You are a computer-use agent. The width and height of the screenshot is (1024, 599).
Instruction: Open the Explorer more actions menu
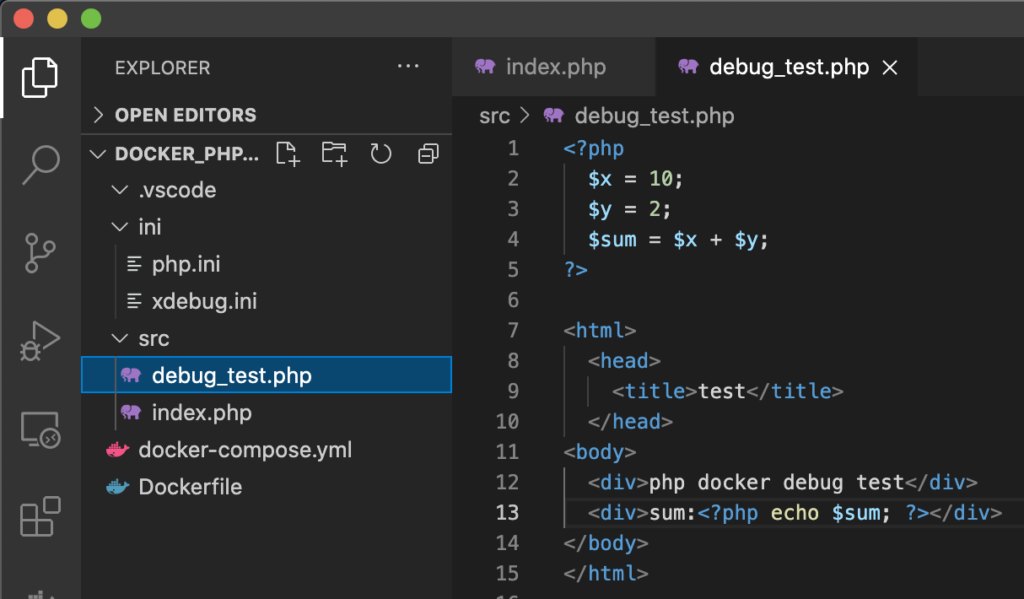[408, 67]
